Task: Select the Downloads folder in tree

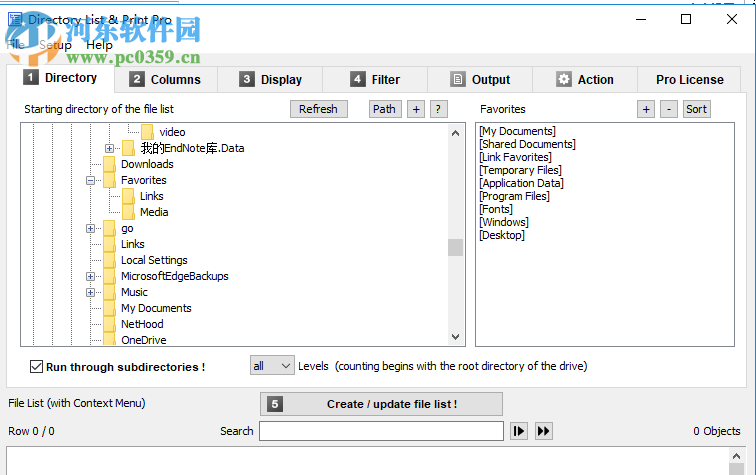Action: coord(147,164)
